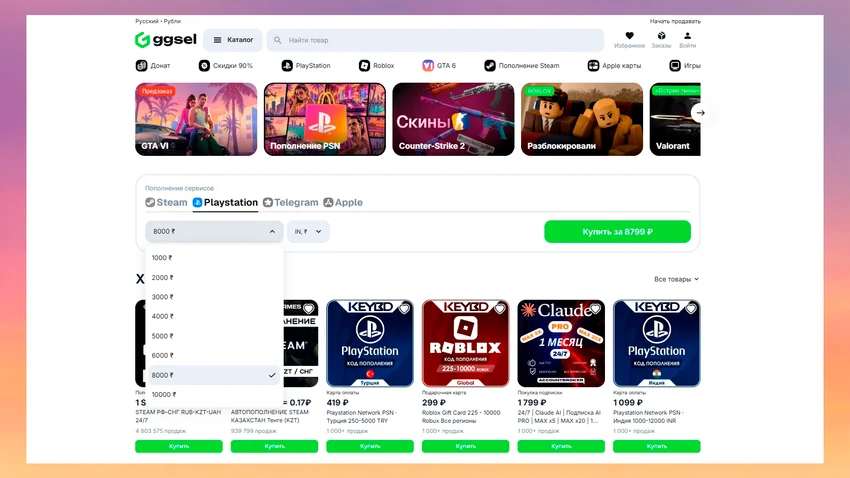This screenshot has height=478, width=850.
Task: Open PlayStation Индия product image
Action: point(656,343)
